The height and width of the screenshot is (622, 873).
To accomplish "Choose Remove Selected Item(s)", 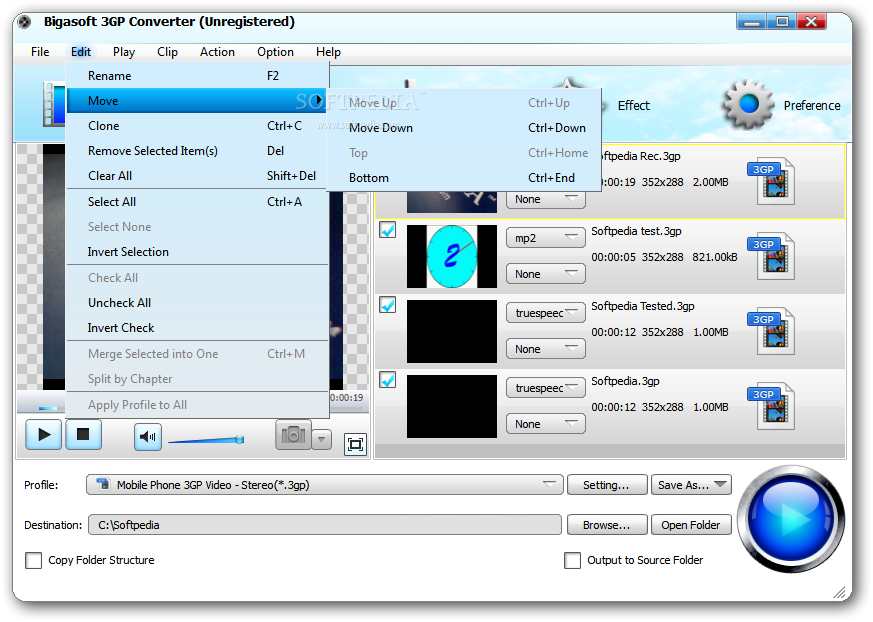I will (x=197, y=151).
